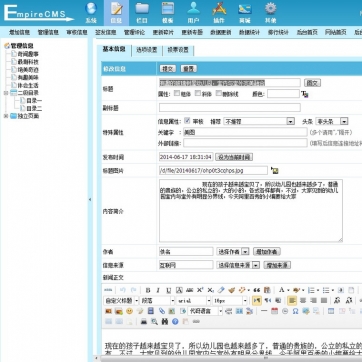Click the redo arrow in editor
This screenshot has width=362, height=362.
point(134,290)
